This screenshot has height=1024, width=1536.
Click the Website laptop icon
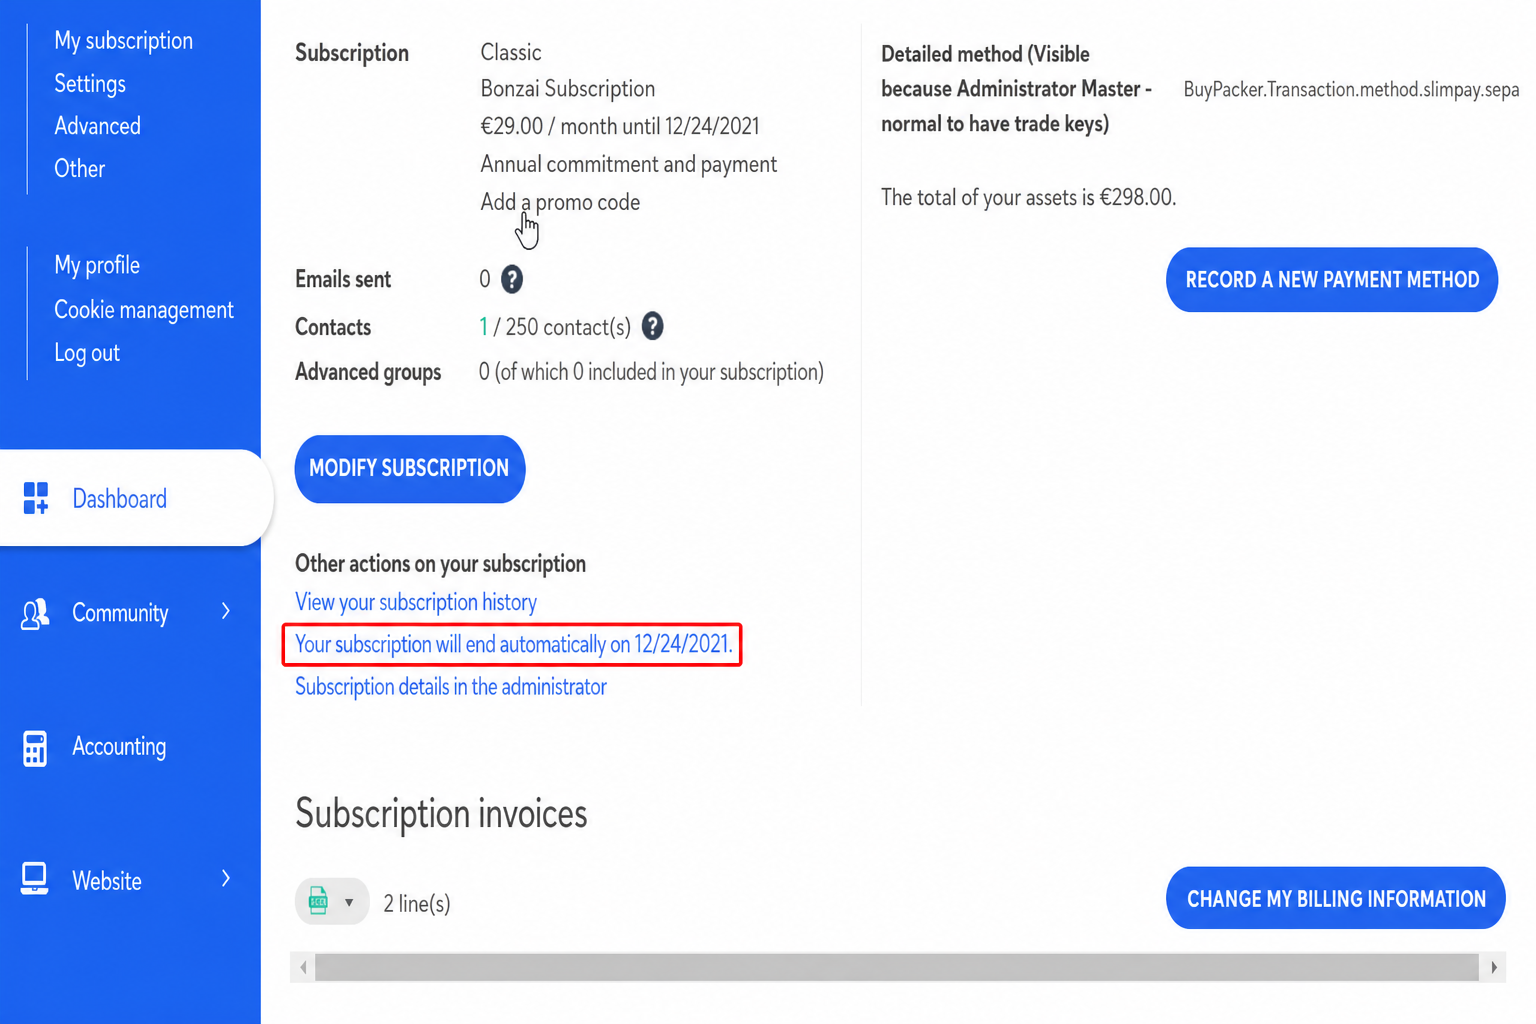(x=34, y=879)
